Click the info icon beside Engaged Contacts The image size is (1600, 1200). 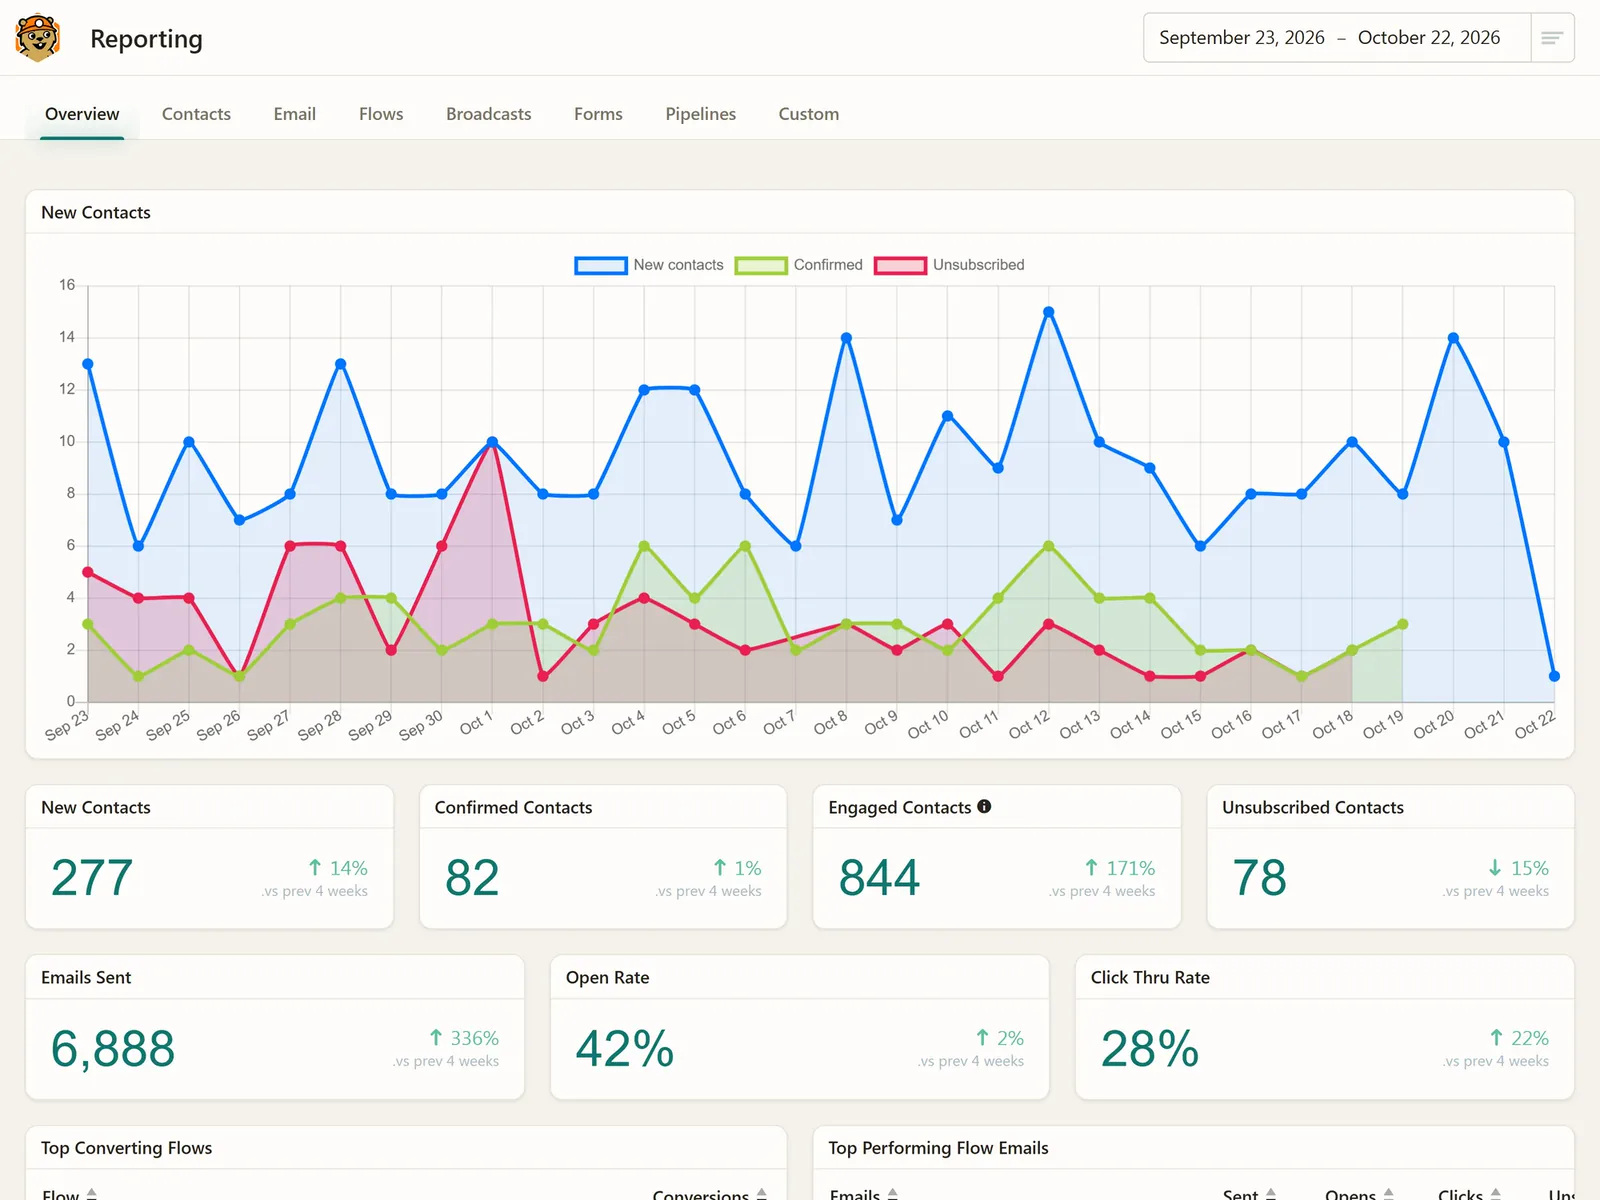(984, 807)
